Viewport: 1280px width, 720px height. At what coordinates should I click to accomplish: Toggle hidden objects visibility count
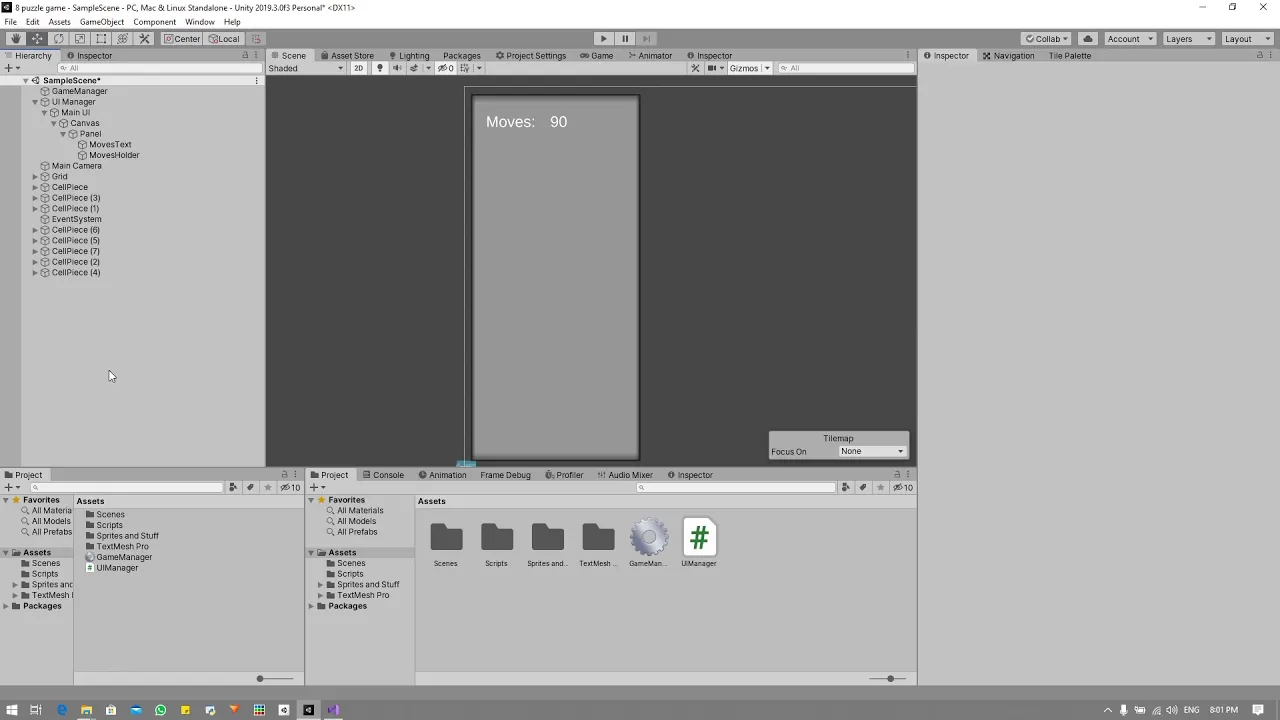coord(446,68)
